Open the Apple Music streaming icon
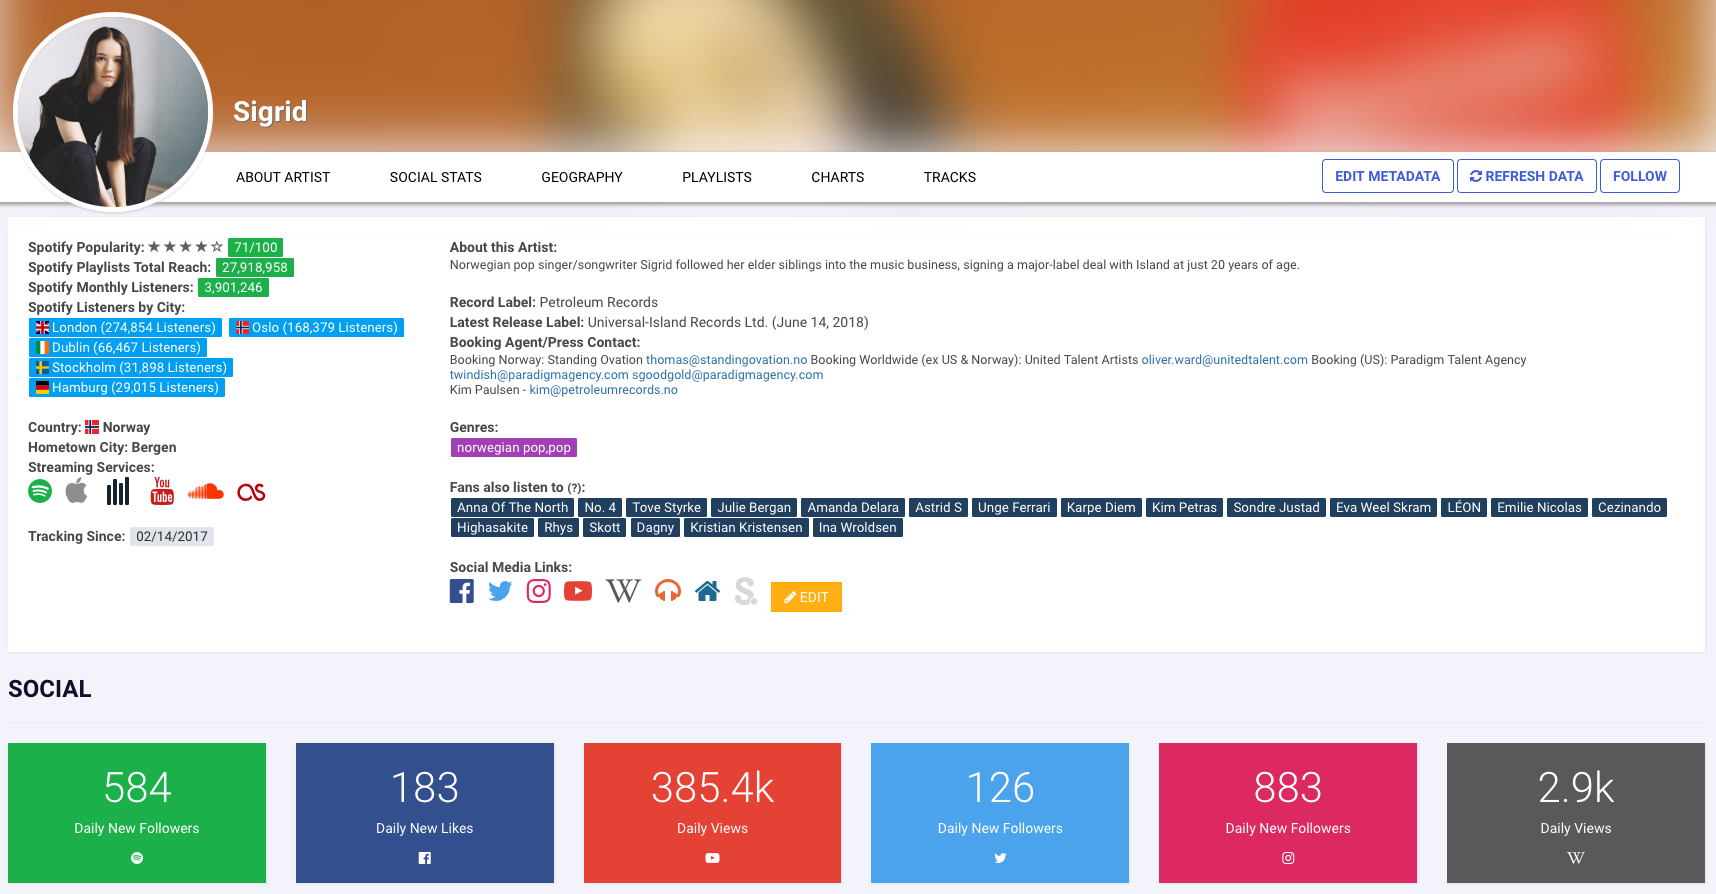This screenshot has width=1716, height=894. [77, 491]
